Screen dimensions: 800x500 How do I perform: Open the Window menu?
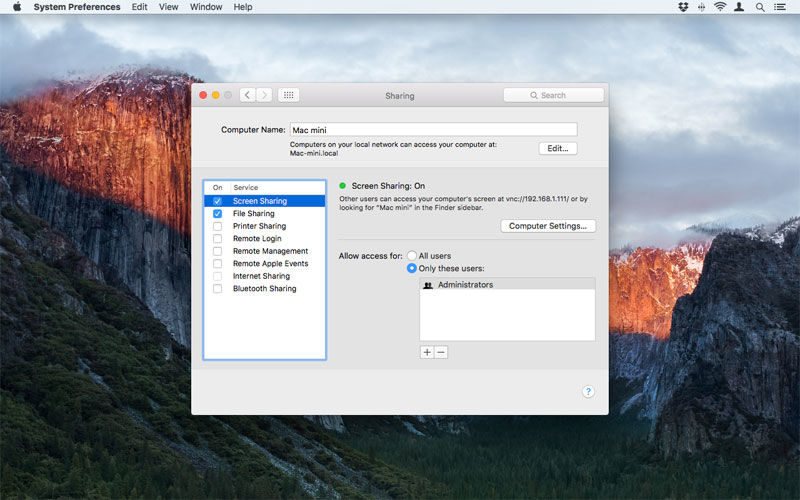point(206,7)
